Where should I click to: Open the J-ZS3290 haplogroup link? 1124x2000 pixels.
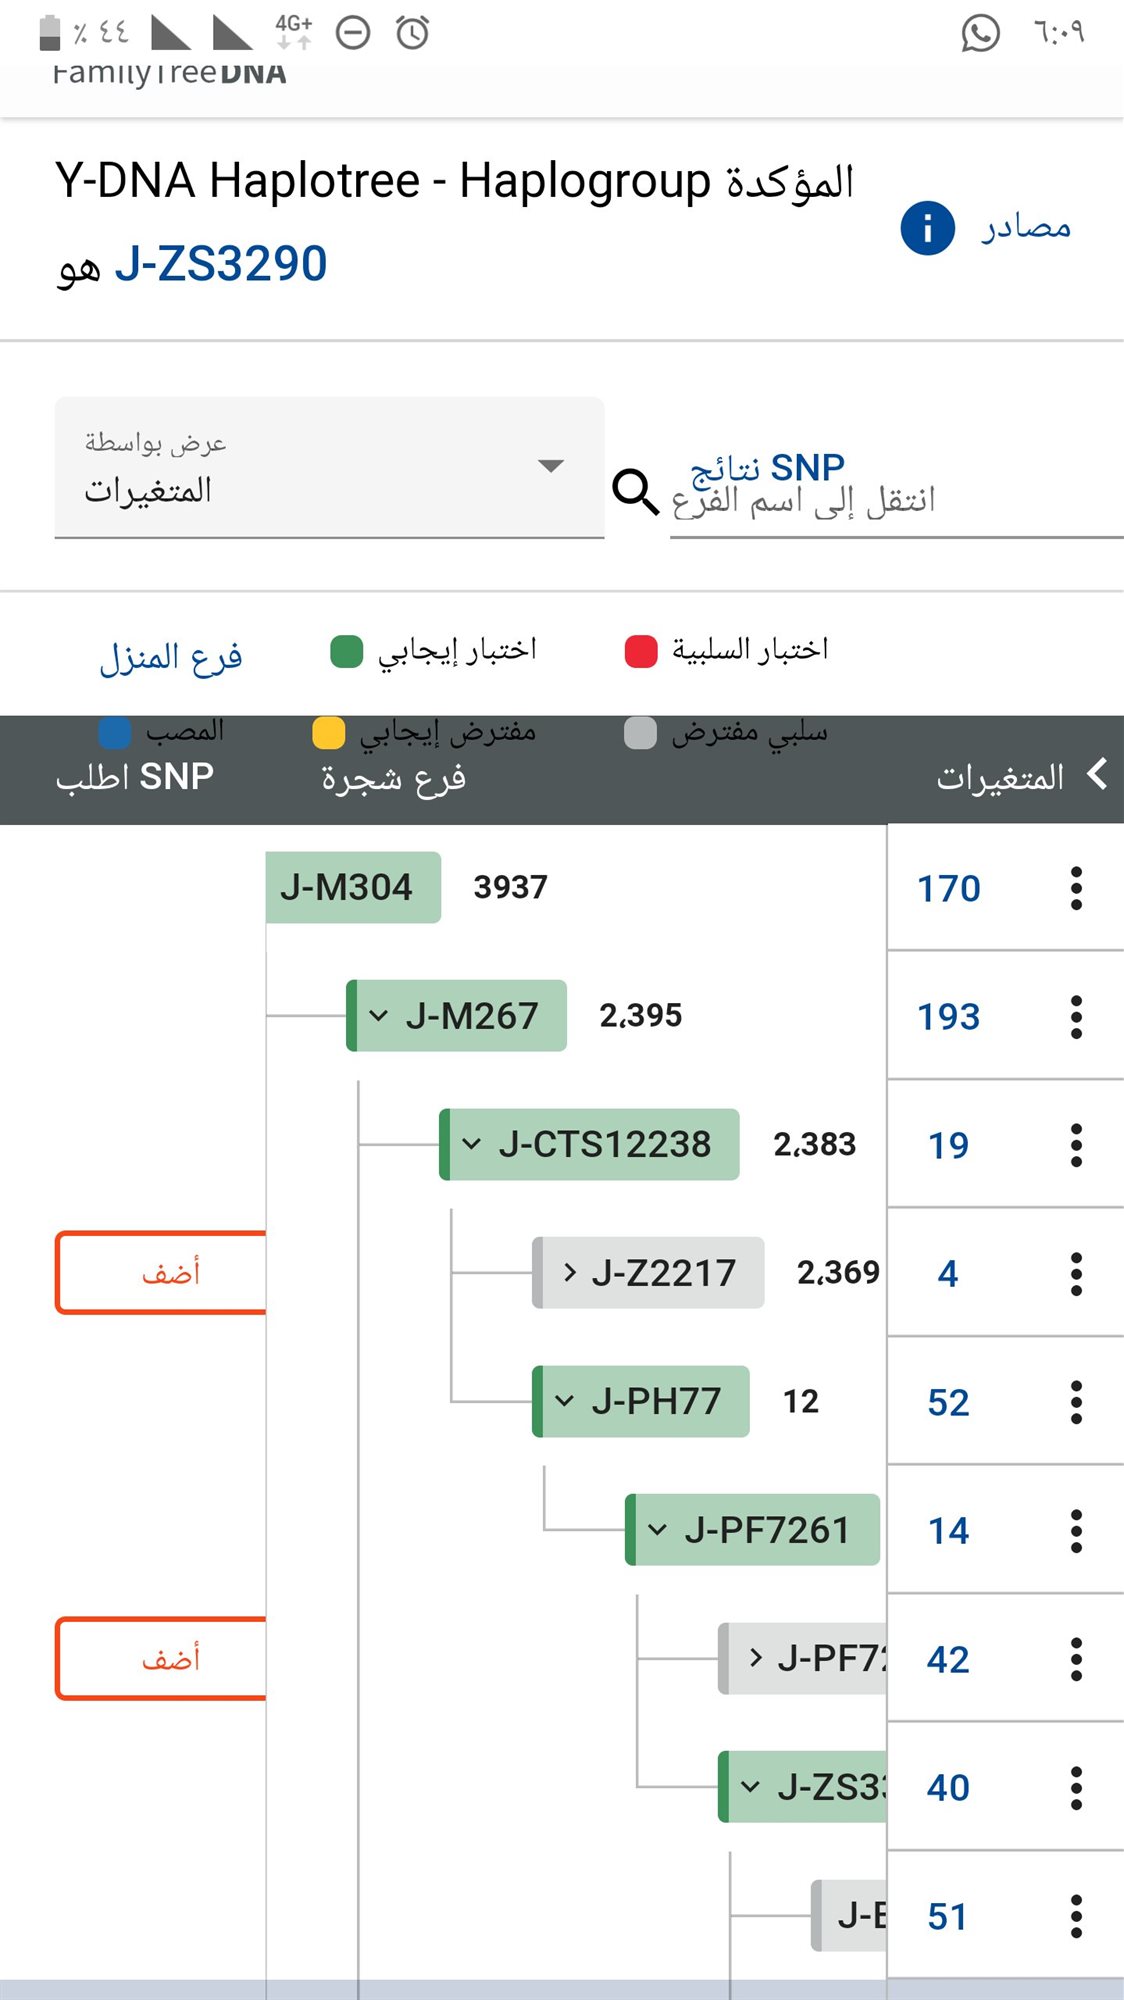[x=222, y=262]
